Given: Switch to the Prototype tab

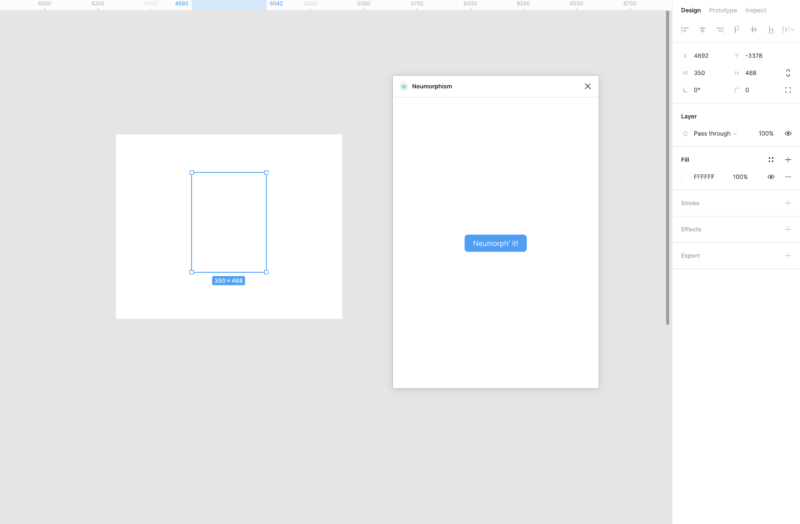Looking at the screenshot, I should (723, 10).
